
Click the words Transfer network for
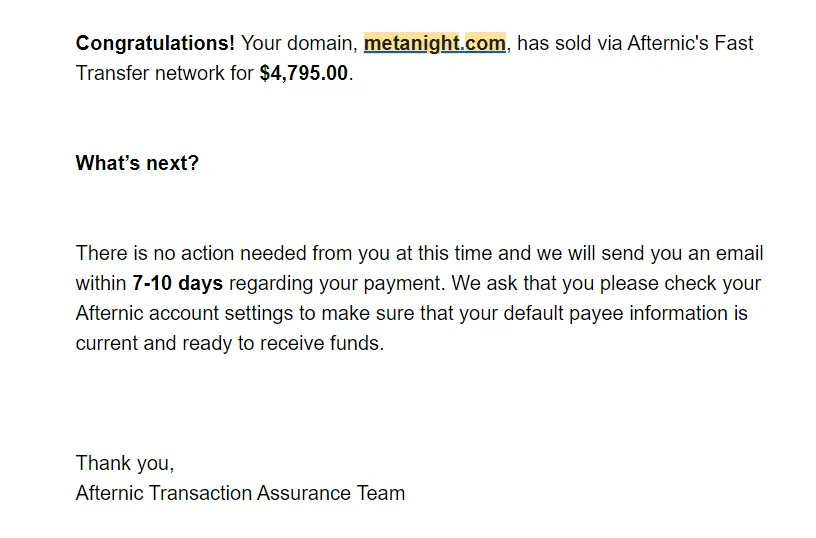(x=164, y=73)
